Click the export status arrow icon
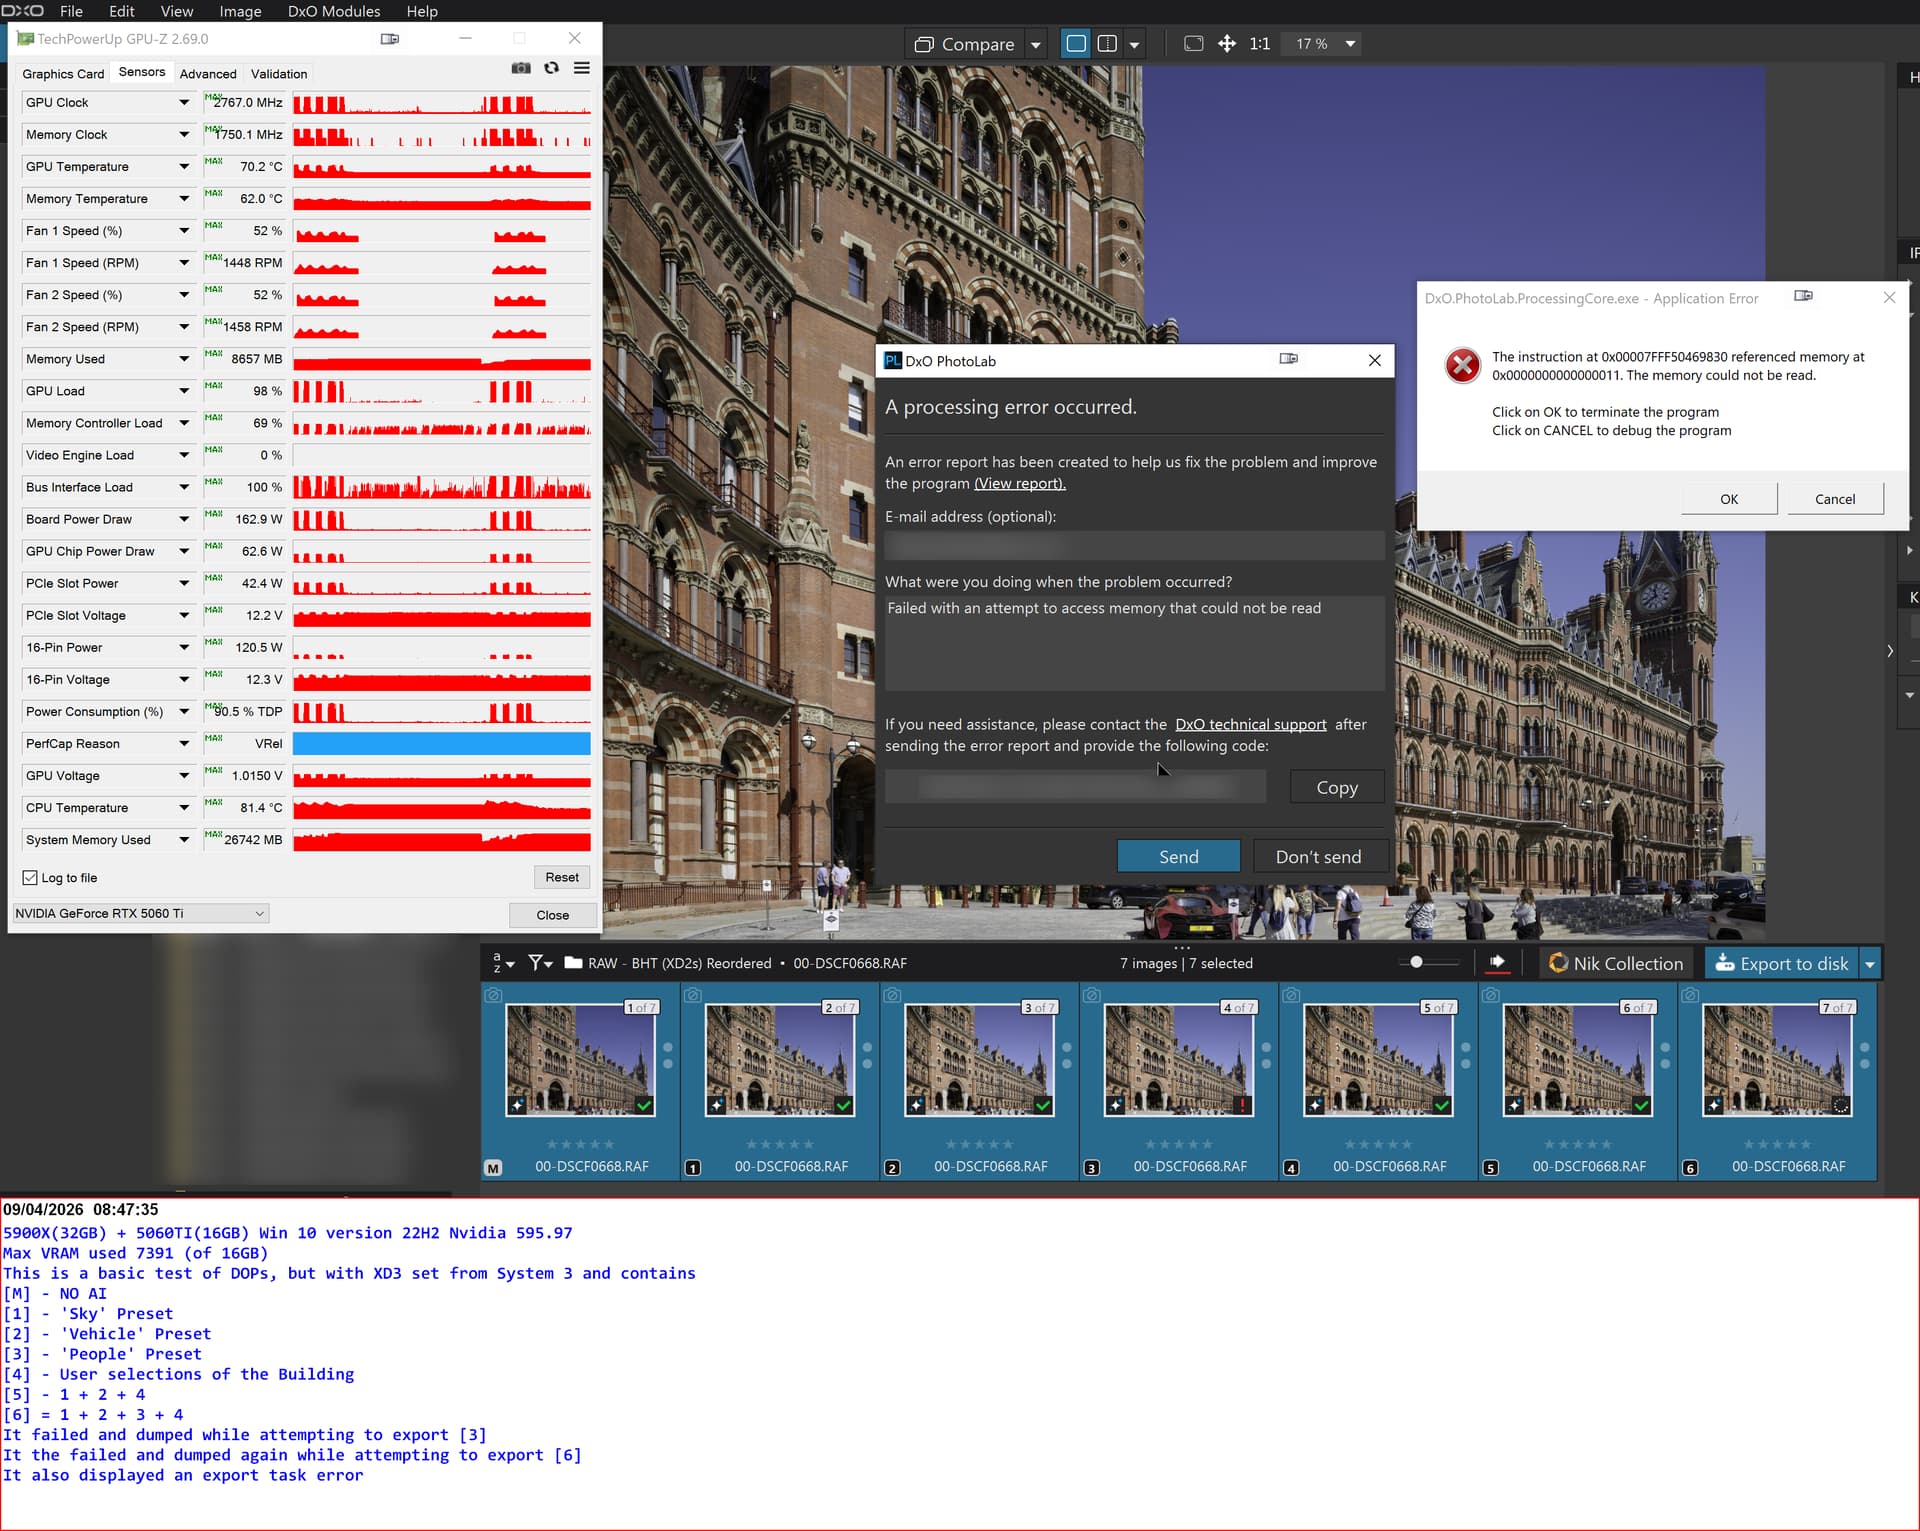The image size is (1920, 1531). [1497, 963]
